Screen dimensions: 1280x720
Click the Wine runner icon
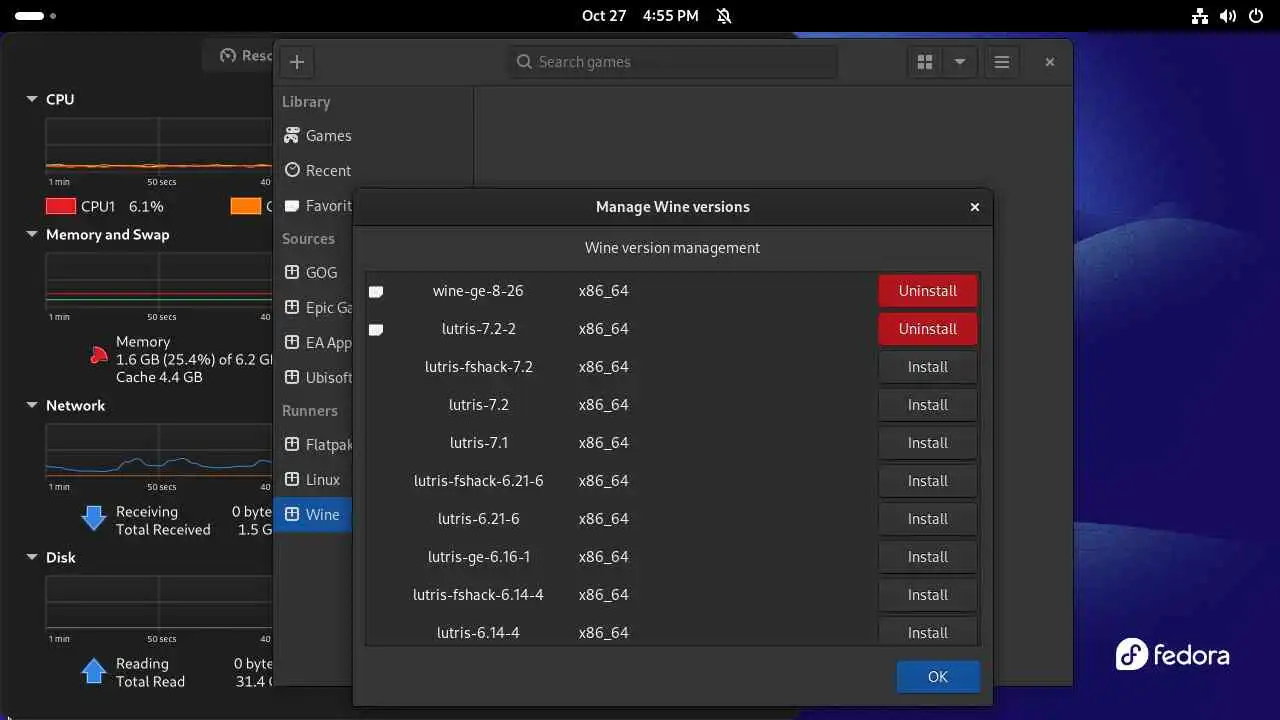[x=292, y=514]
